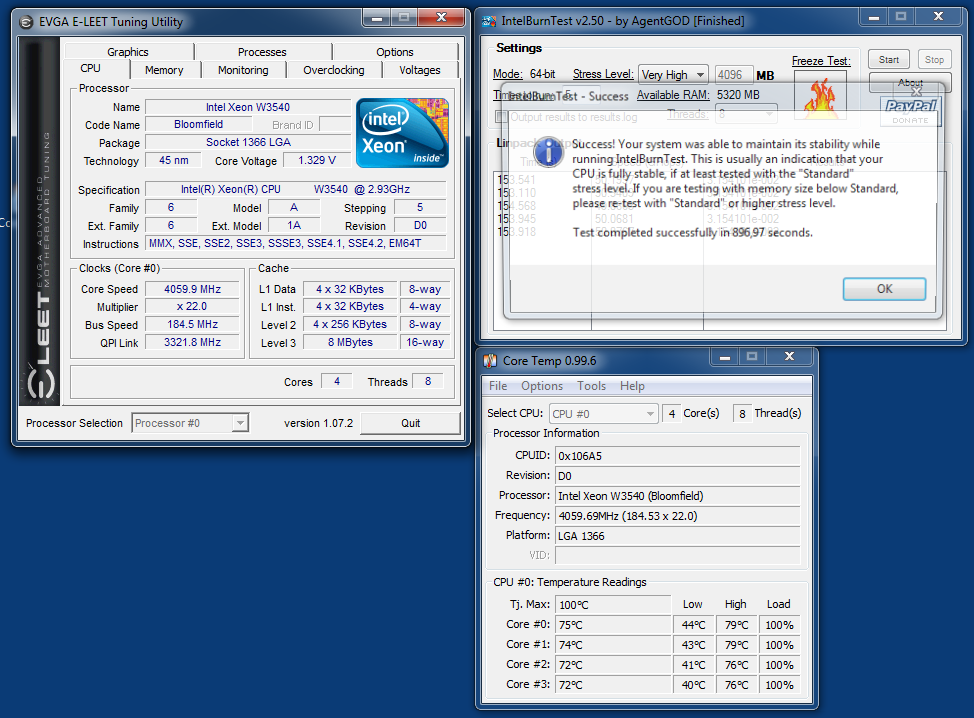Select the CPU tab
This screenshot has width=974, height=718.
(91, 68)
